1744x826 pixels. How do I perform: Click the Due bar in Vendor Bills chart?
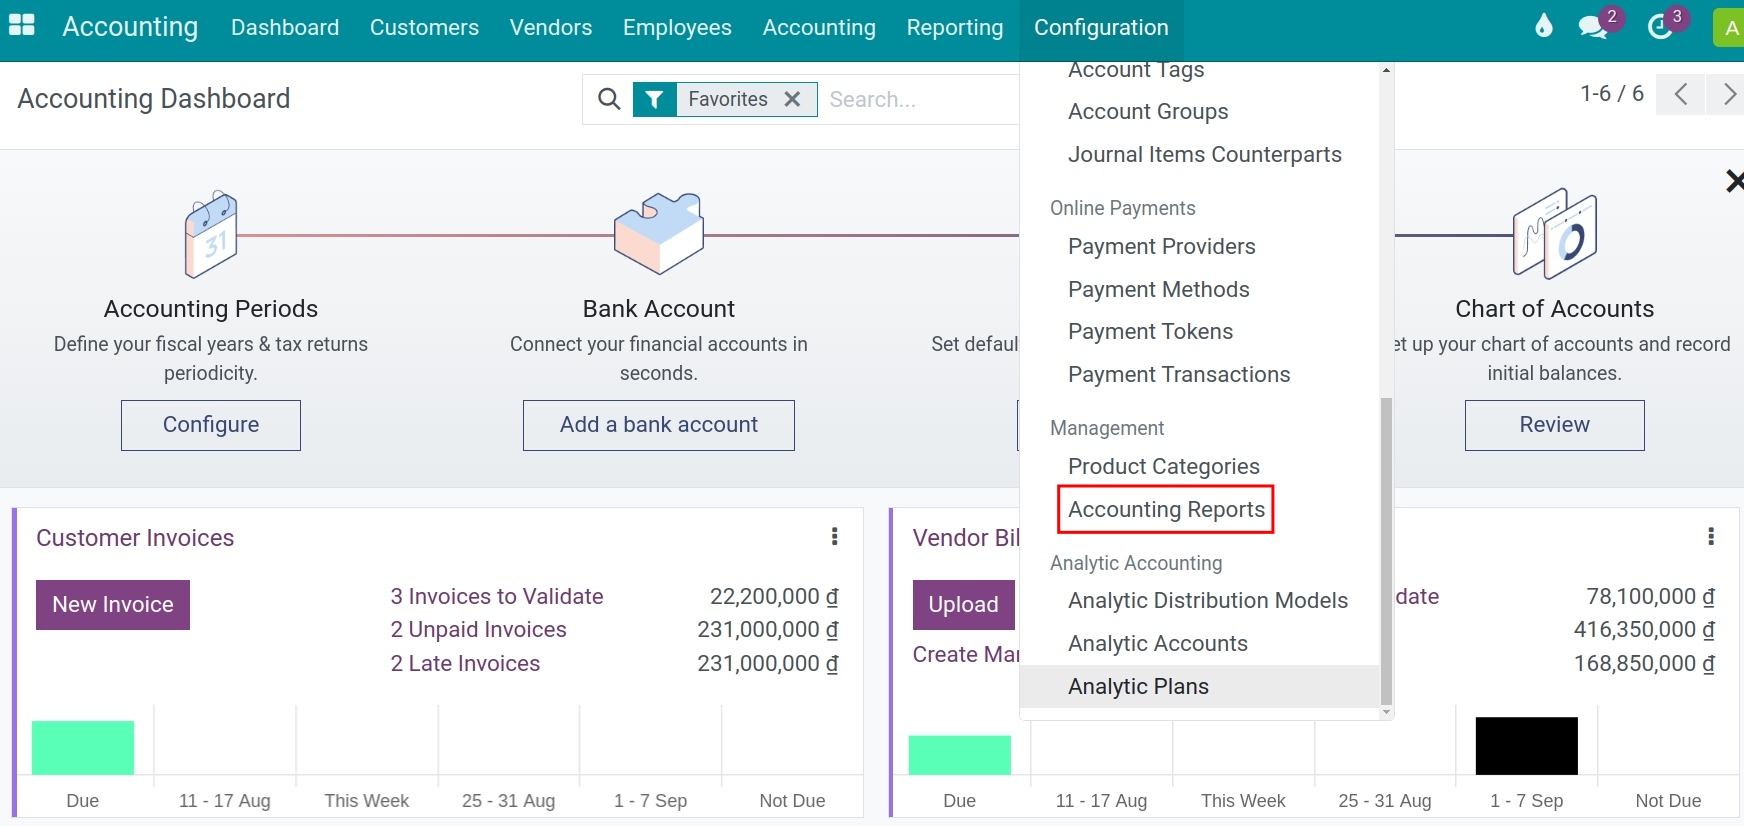(960, 754)
